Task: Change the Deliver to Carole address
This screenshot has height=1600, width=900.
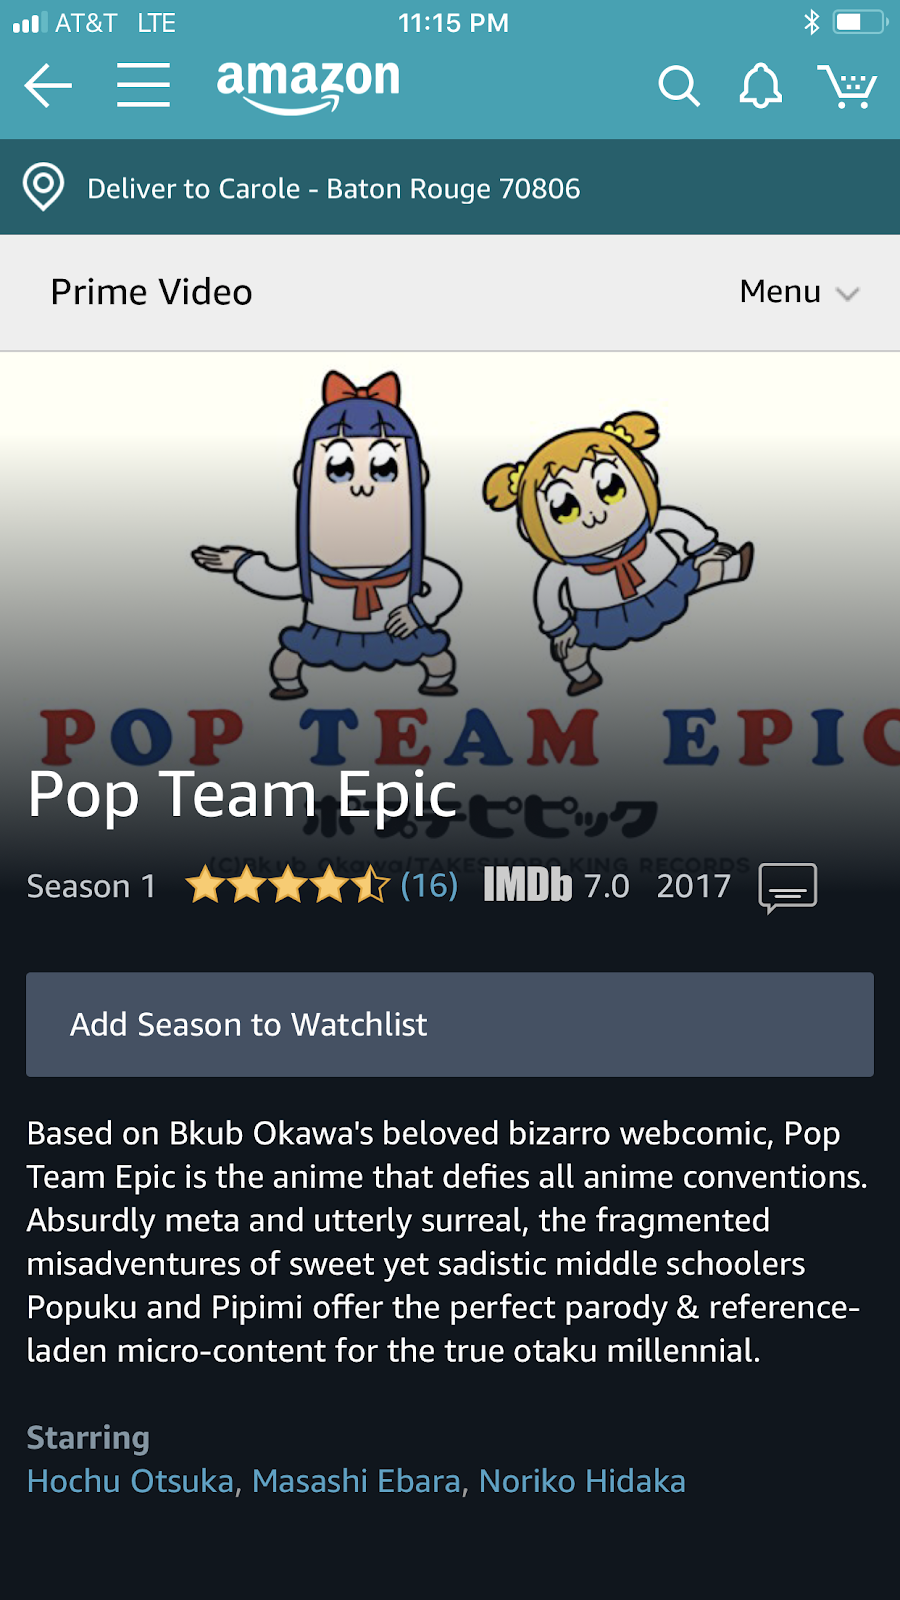Action: 333,188
